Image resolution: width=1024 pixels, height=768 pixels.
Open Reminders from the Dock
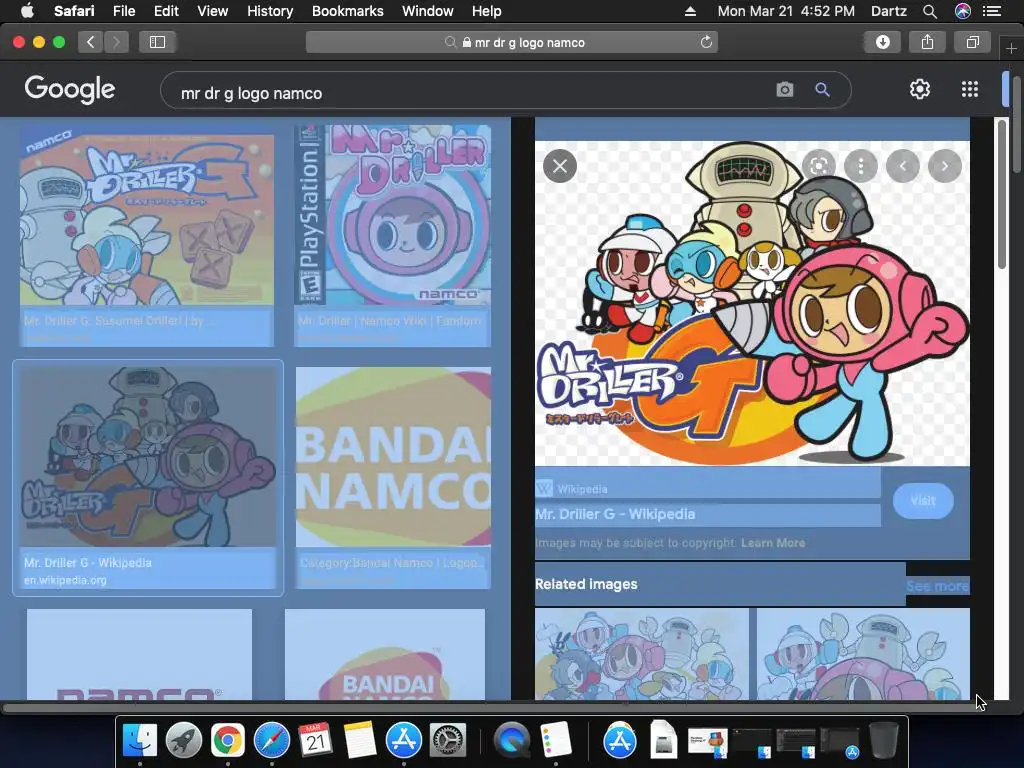point(556,741)
